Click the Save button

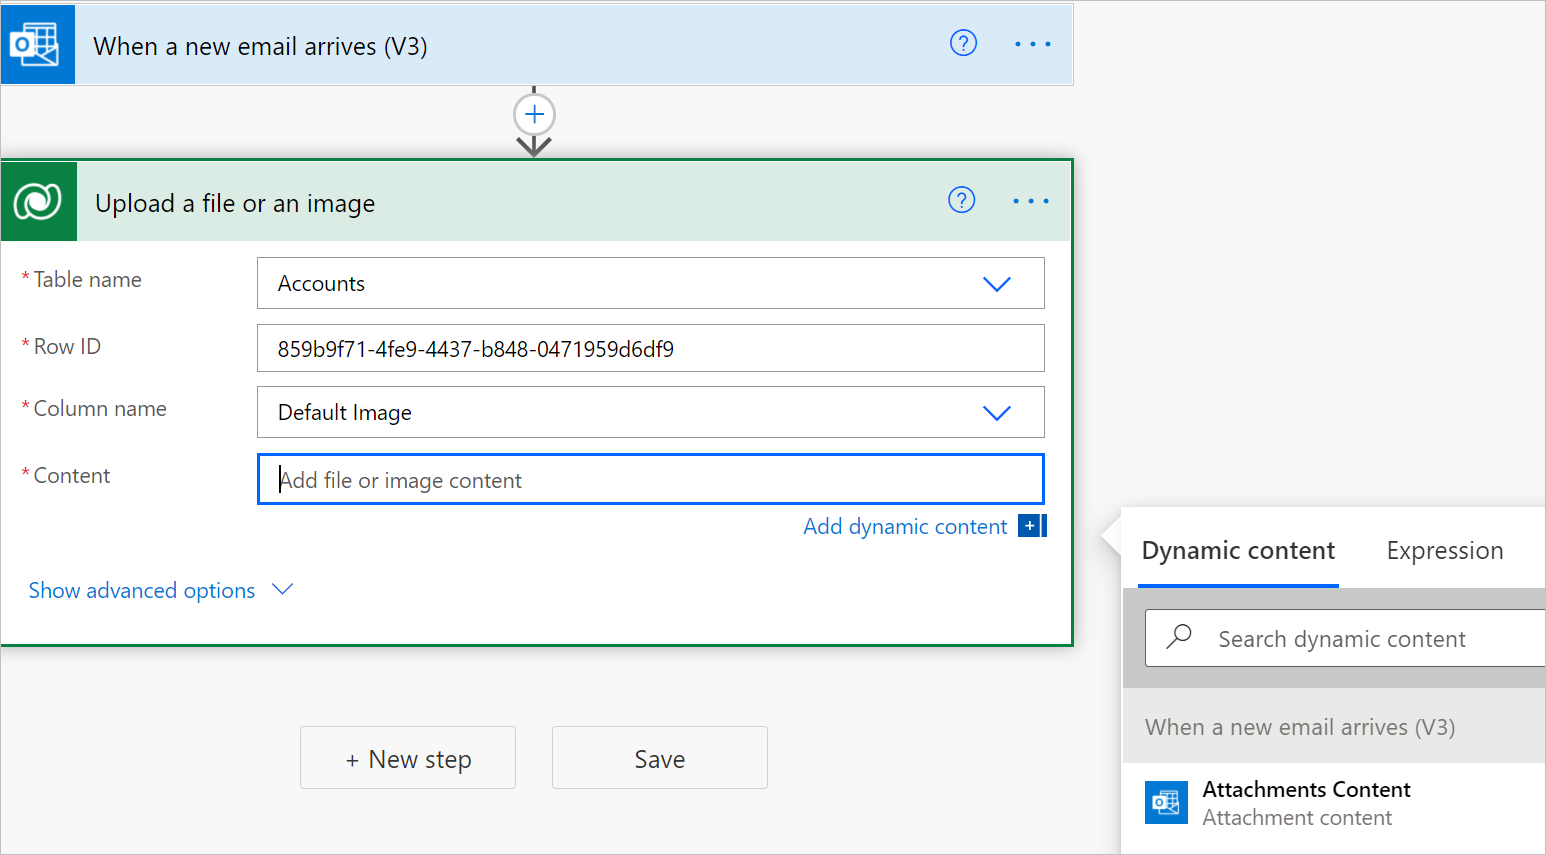coord(659,757)
